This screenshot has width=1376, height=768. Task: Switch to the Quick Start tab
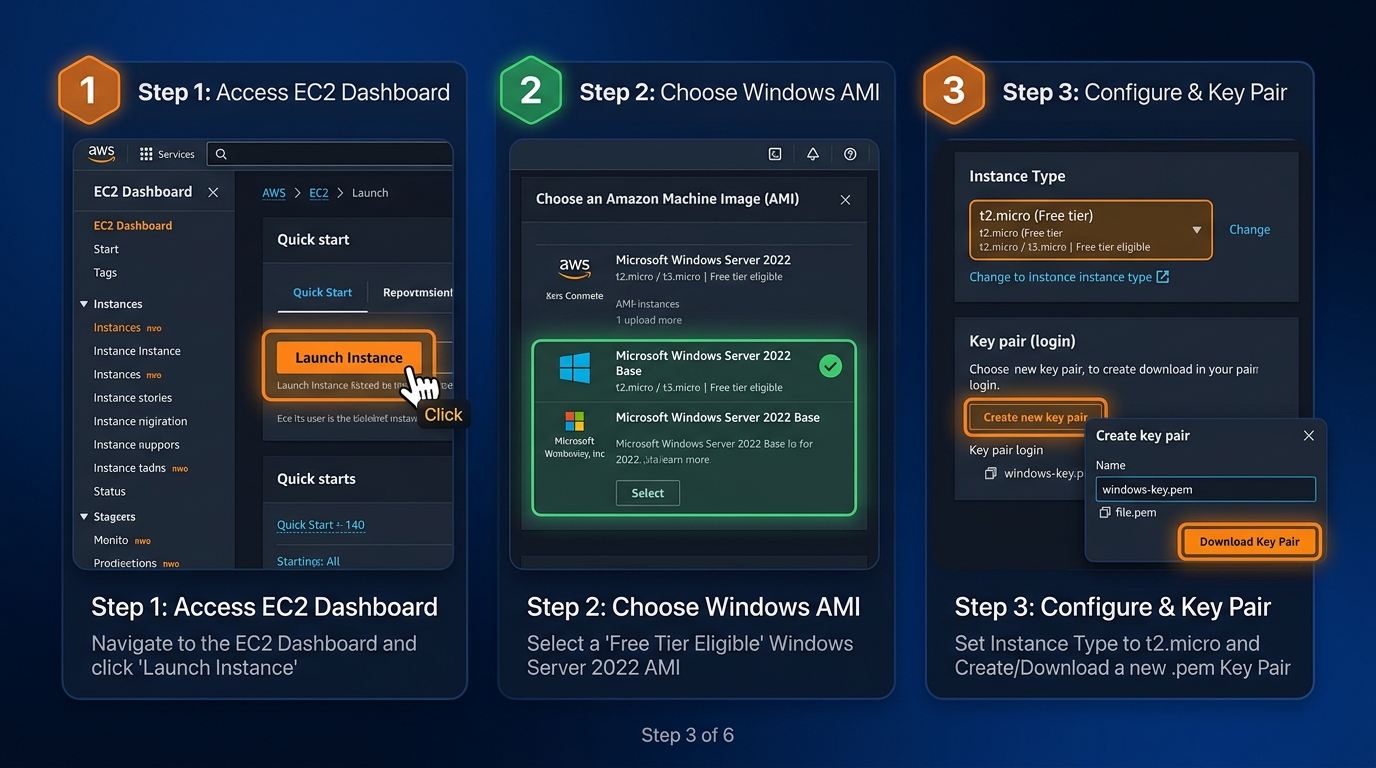(322, 292)
